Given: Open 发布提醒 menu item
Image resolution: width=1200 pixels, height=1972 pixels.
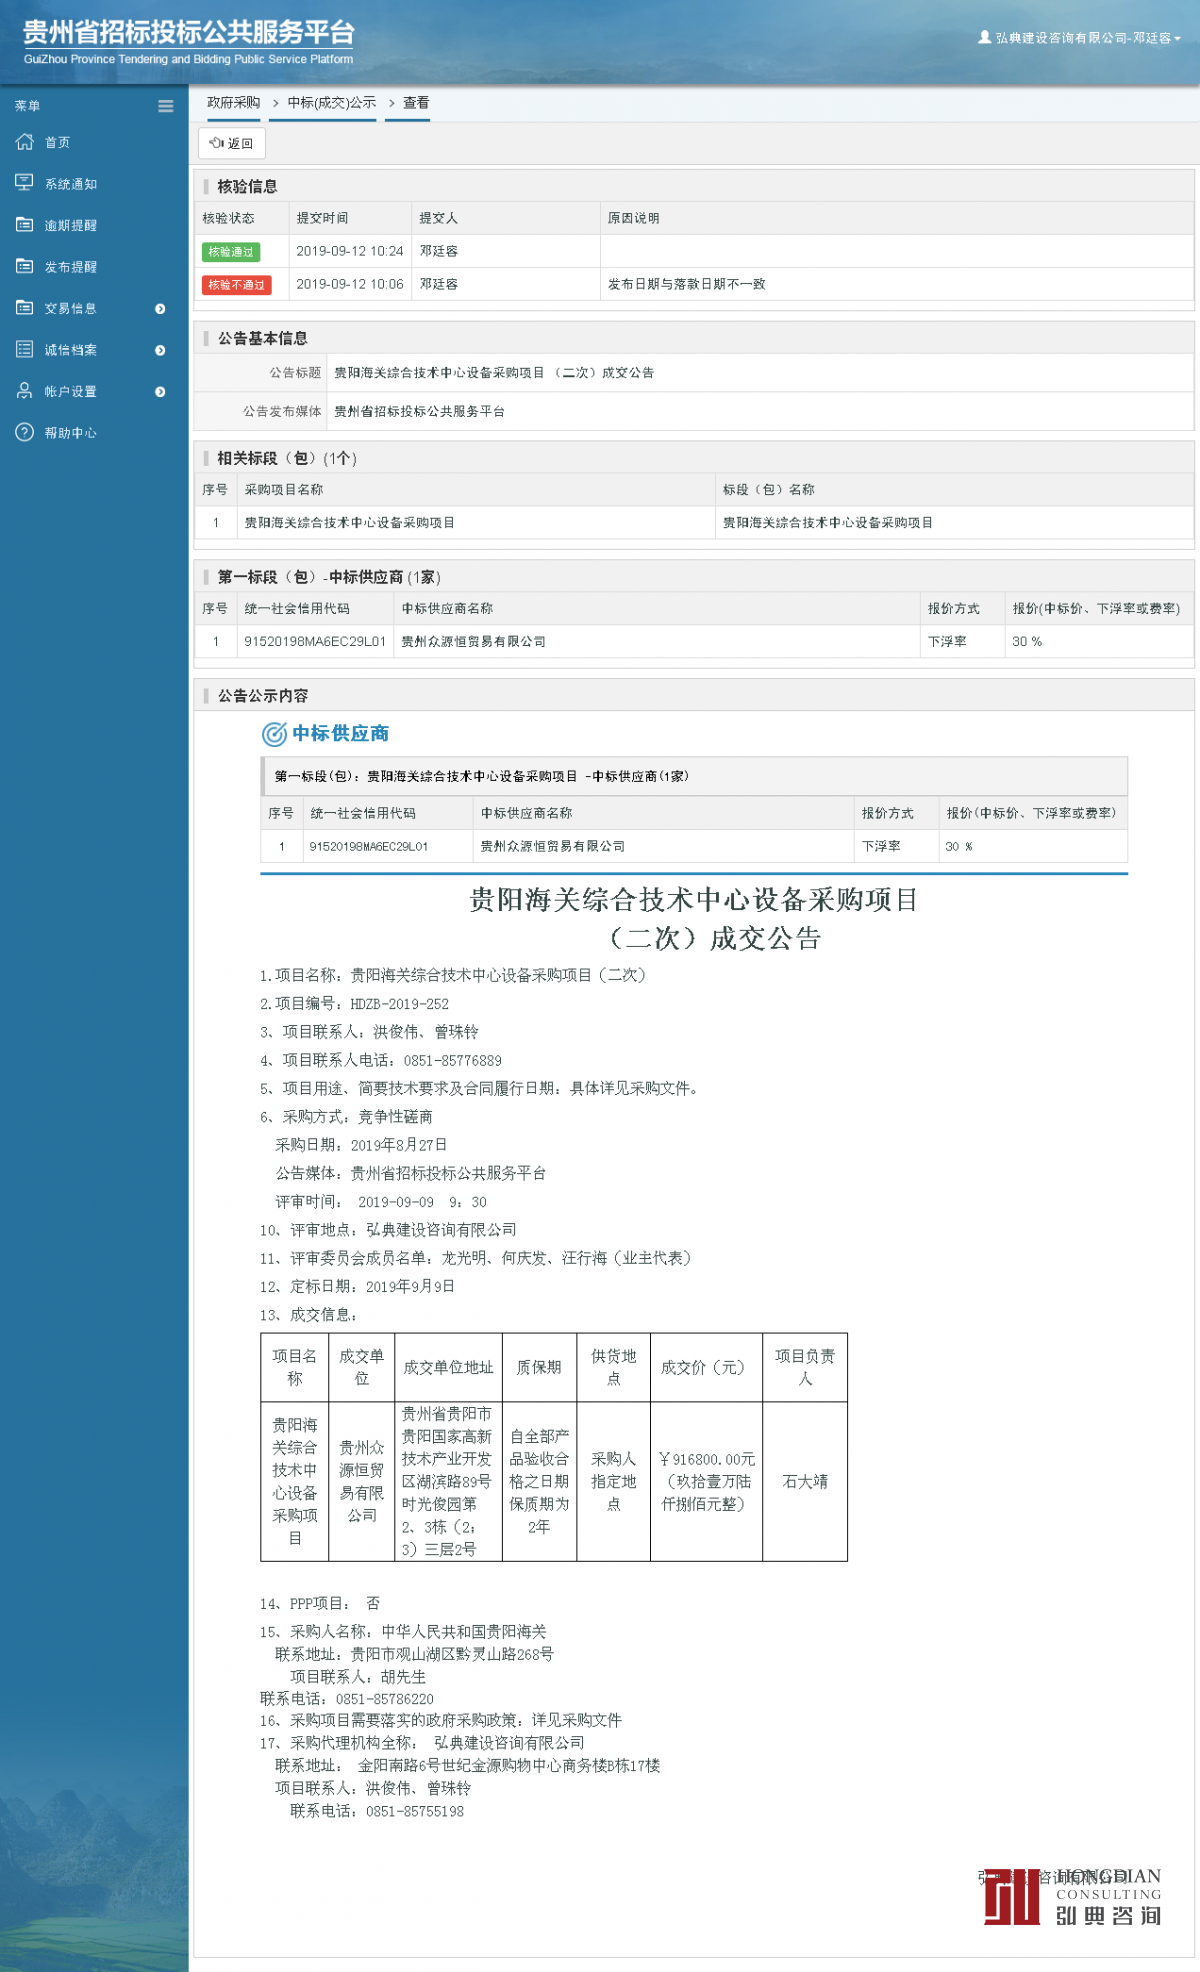Looking at the screenshot, I should click(70, 267).
